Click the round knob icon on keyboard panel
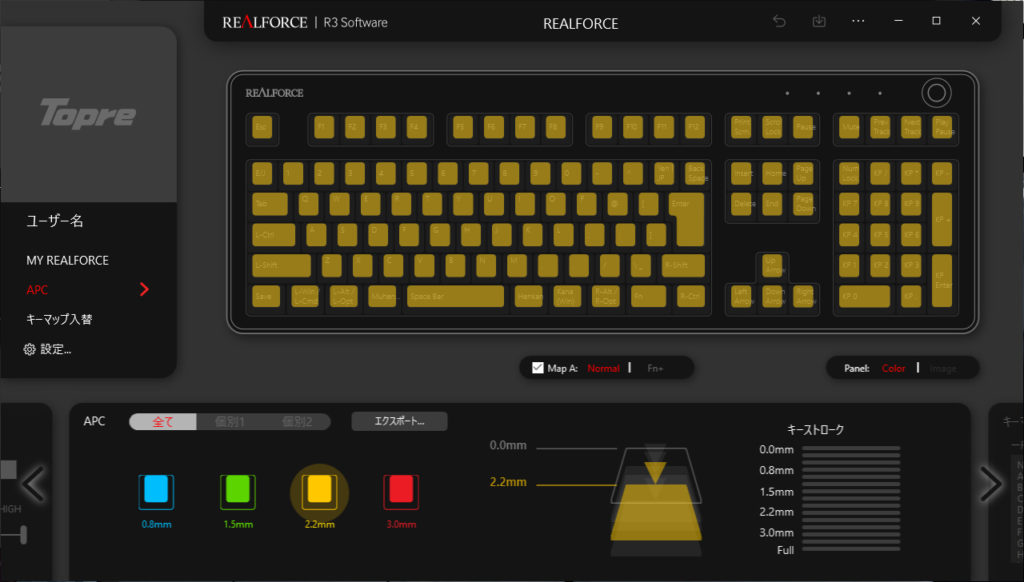The height and width of the screenshot is (582, 1024). tap(936, 93)
